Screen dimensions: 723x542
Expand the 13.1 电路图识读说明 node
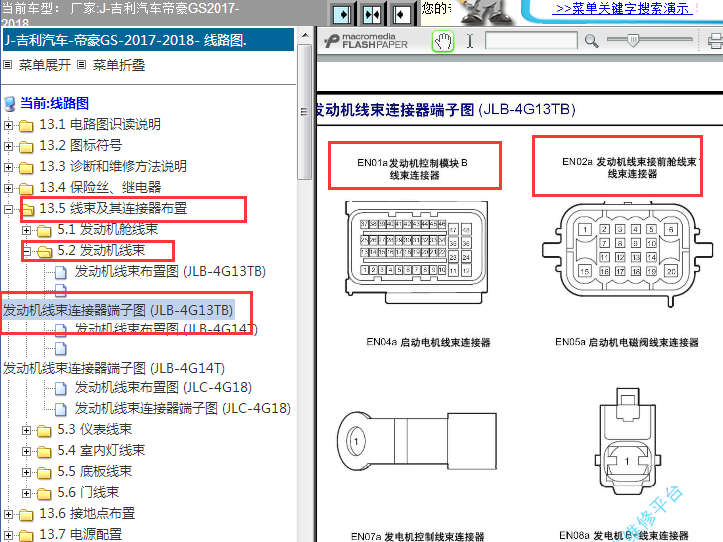click(x=8, y=125)
